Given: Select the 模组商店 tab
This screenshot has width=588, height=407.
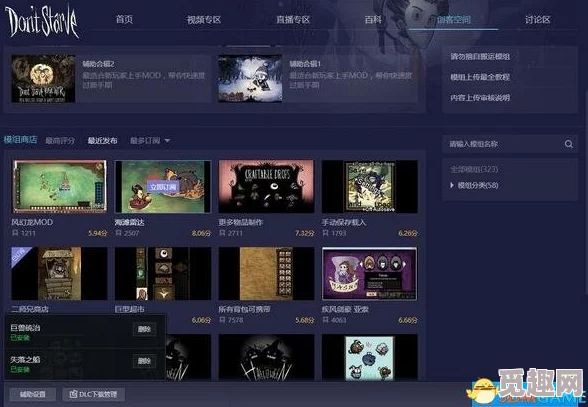Looking at the screenshot, I should (x=20, y=140).
